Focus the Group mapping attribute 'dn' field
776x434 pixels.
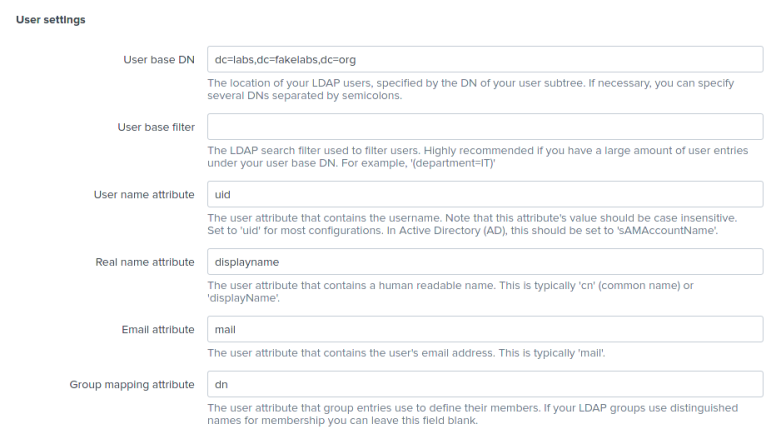click(x=484, y=384)
